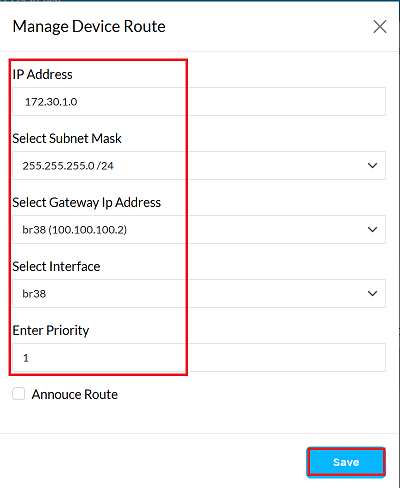The height and width of the screenshot is (488, 400).
Task: Click the IP Address field label
Action: tap(42, 74)
